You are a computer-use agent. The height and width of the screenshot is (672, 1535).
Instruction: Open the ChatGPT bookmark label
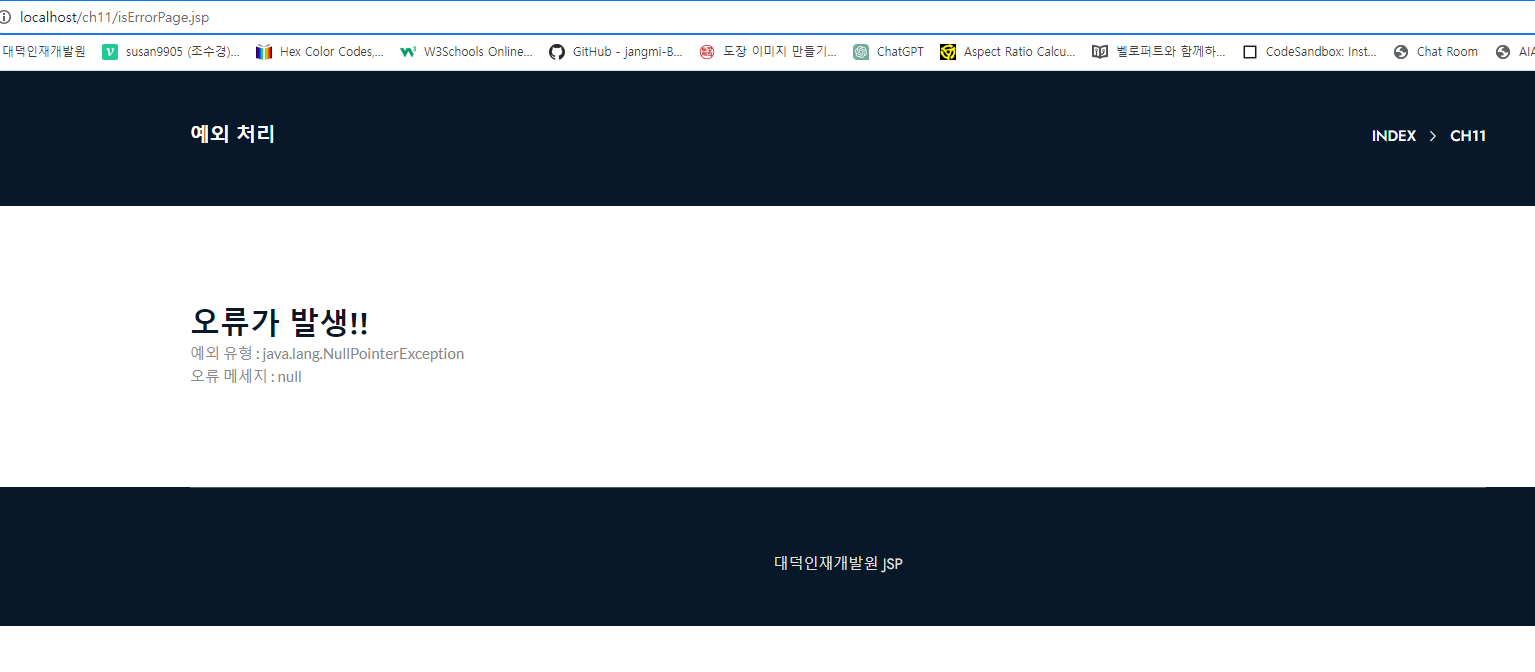pyautogui.click(x=900, y=52)
